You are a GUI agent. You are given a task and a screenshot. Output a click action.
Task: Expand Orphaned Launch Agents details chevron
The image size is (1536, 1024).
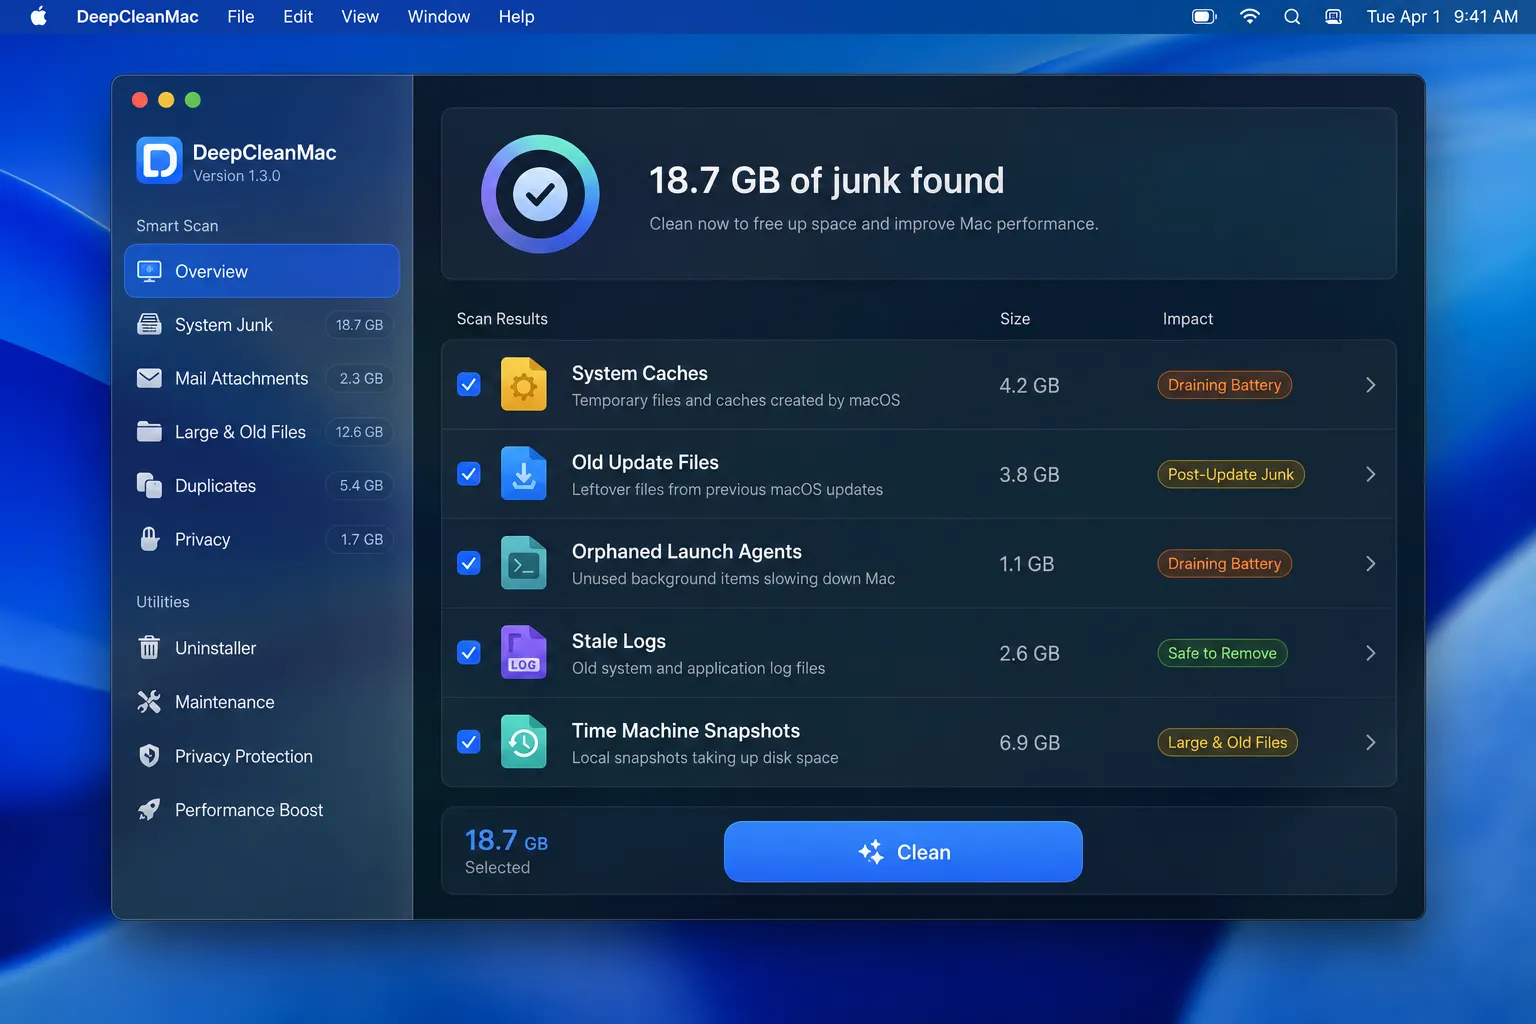(x=1371, y=564)
